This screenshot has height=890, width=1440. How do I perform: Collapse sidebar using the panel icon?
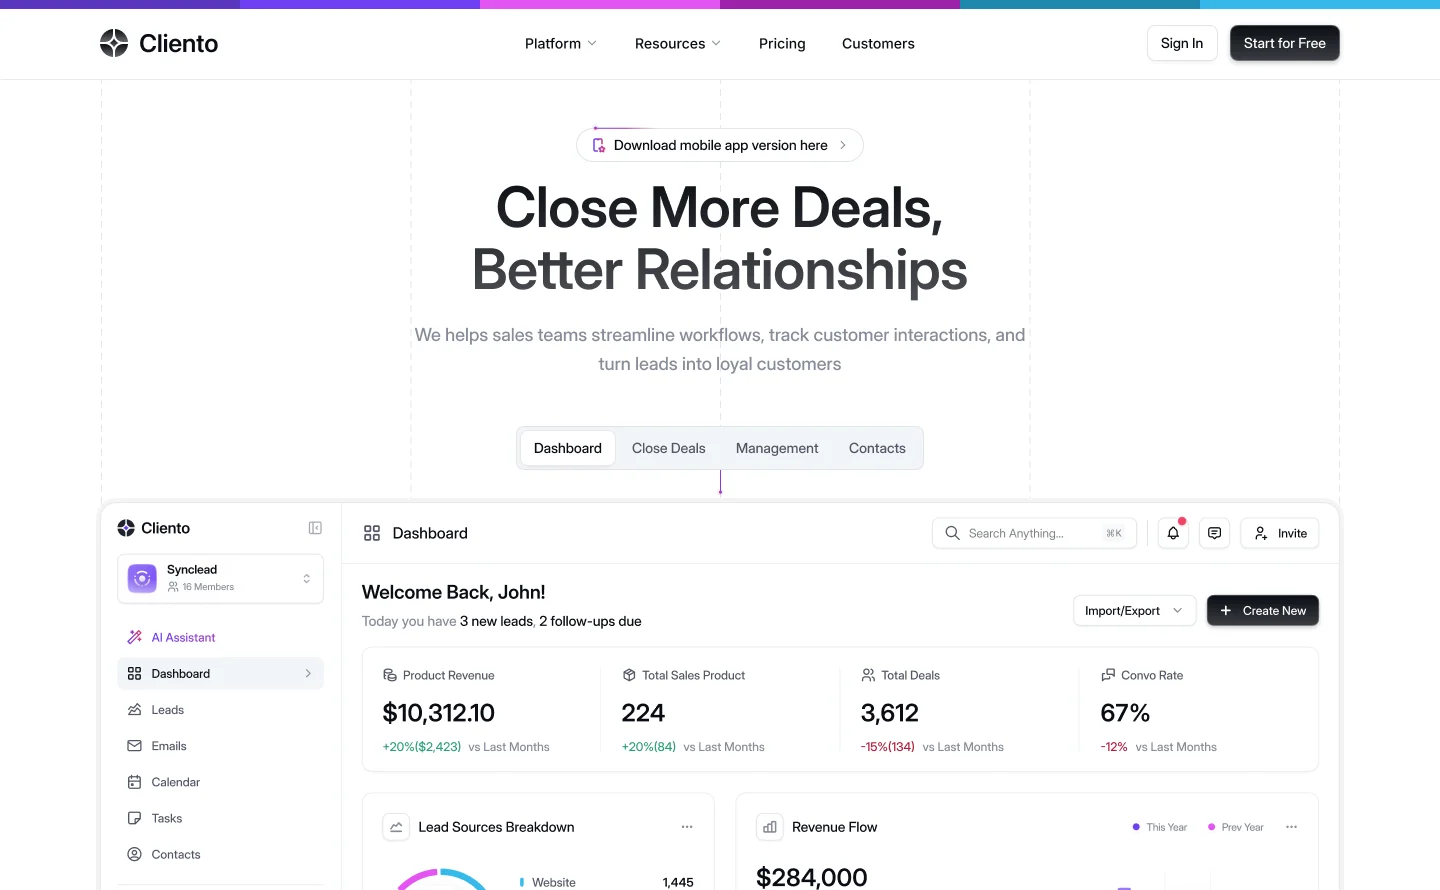point(315,528)
